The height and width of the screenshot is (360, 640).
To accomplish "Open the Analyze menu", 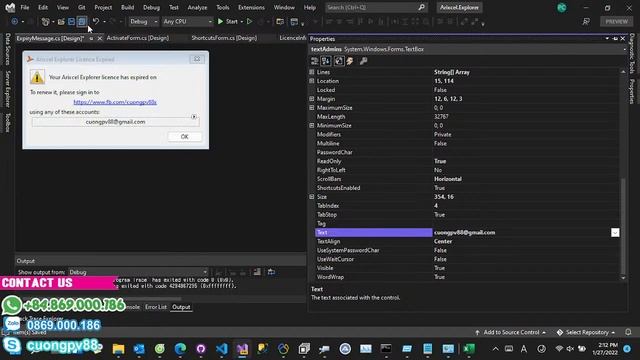I will [x=197, y=7].
